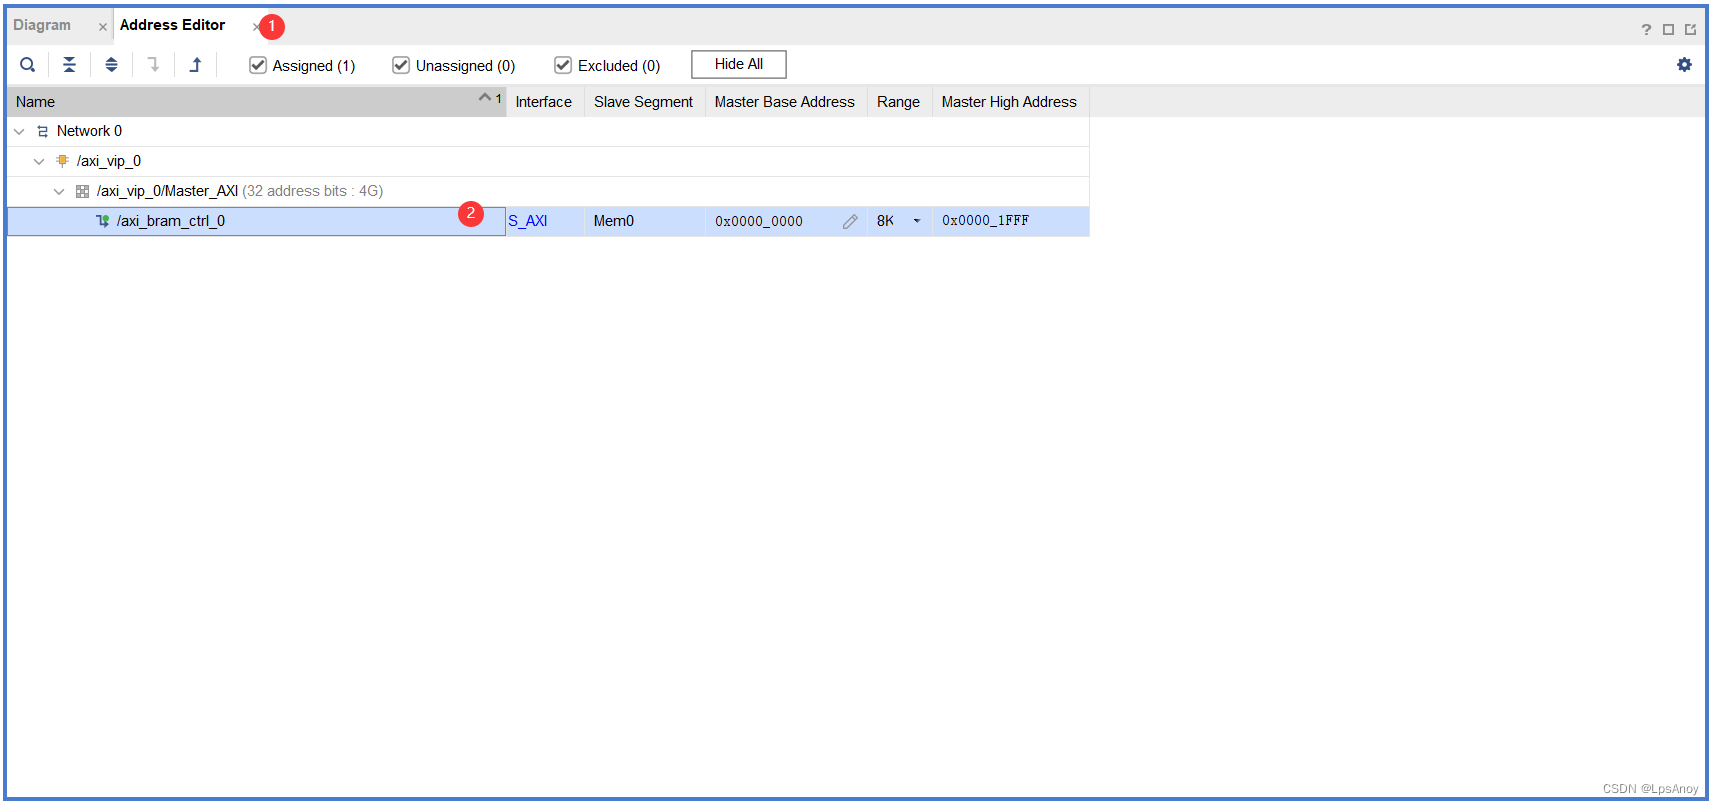Viewport: 1714px width, 805px height.
Task: Edit the 0x0000_0000 base address field
Action: tap(759, 221)
